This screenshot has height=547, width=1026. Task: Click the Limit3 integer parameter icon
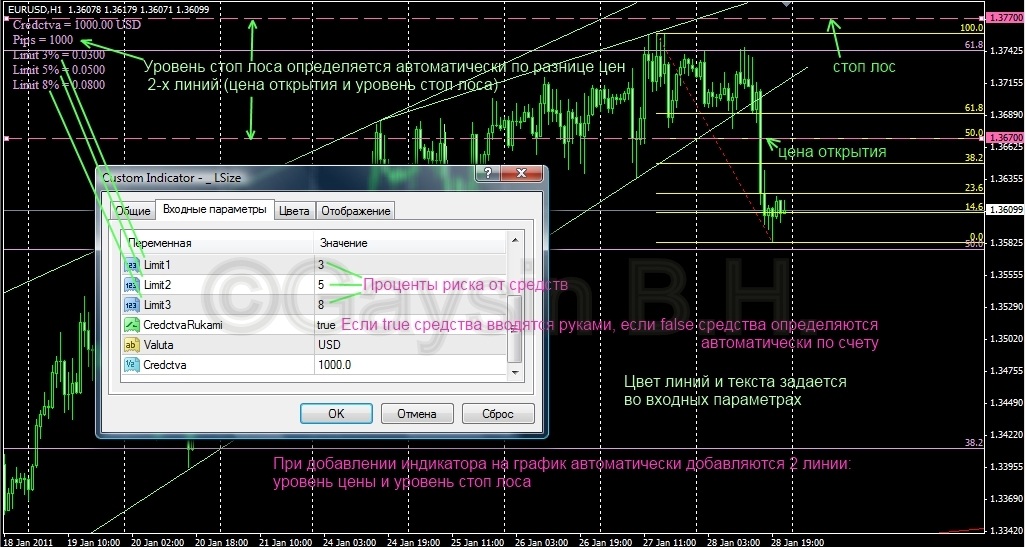[x=132, y=305]
